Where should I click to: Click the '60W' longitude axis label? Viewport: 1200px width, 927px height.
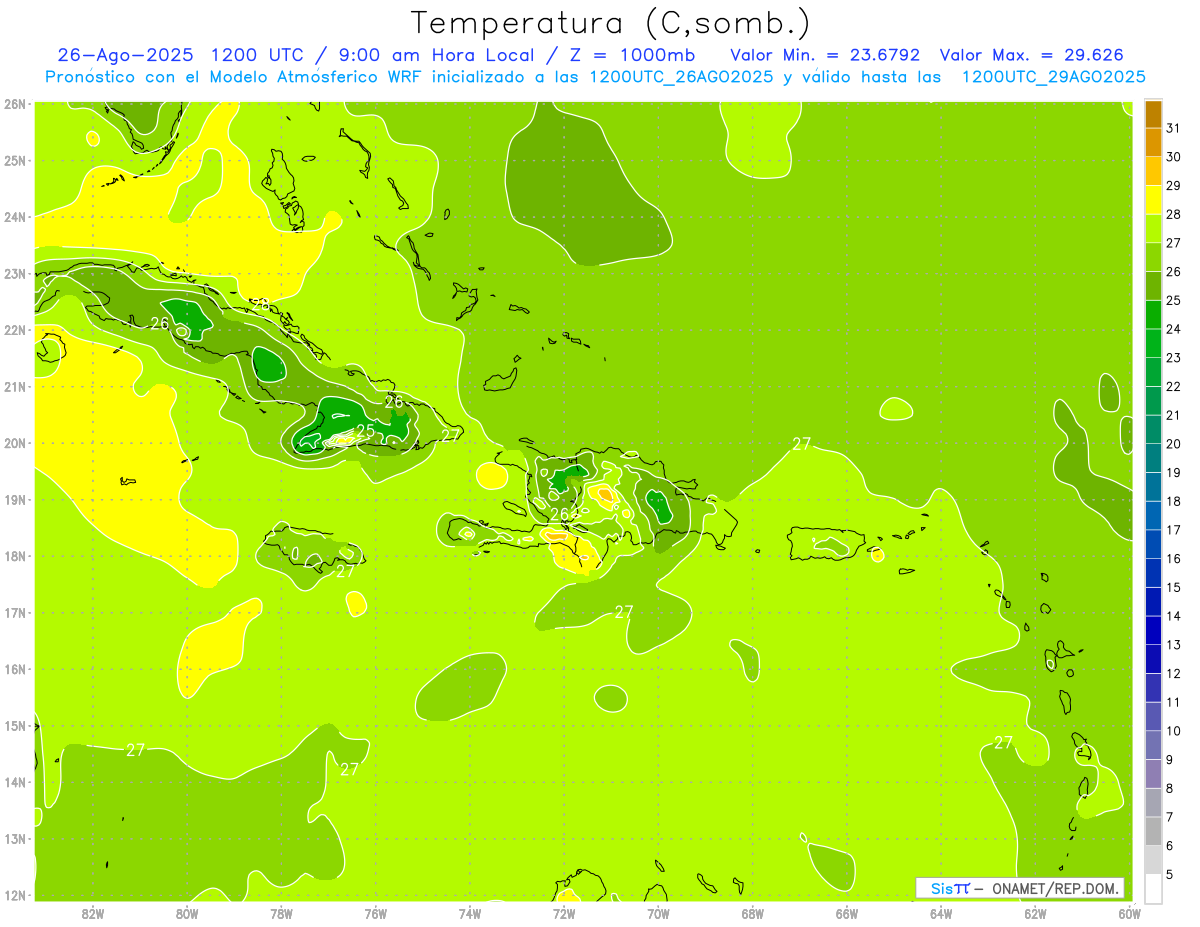click(1129, 913)
